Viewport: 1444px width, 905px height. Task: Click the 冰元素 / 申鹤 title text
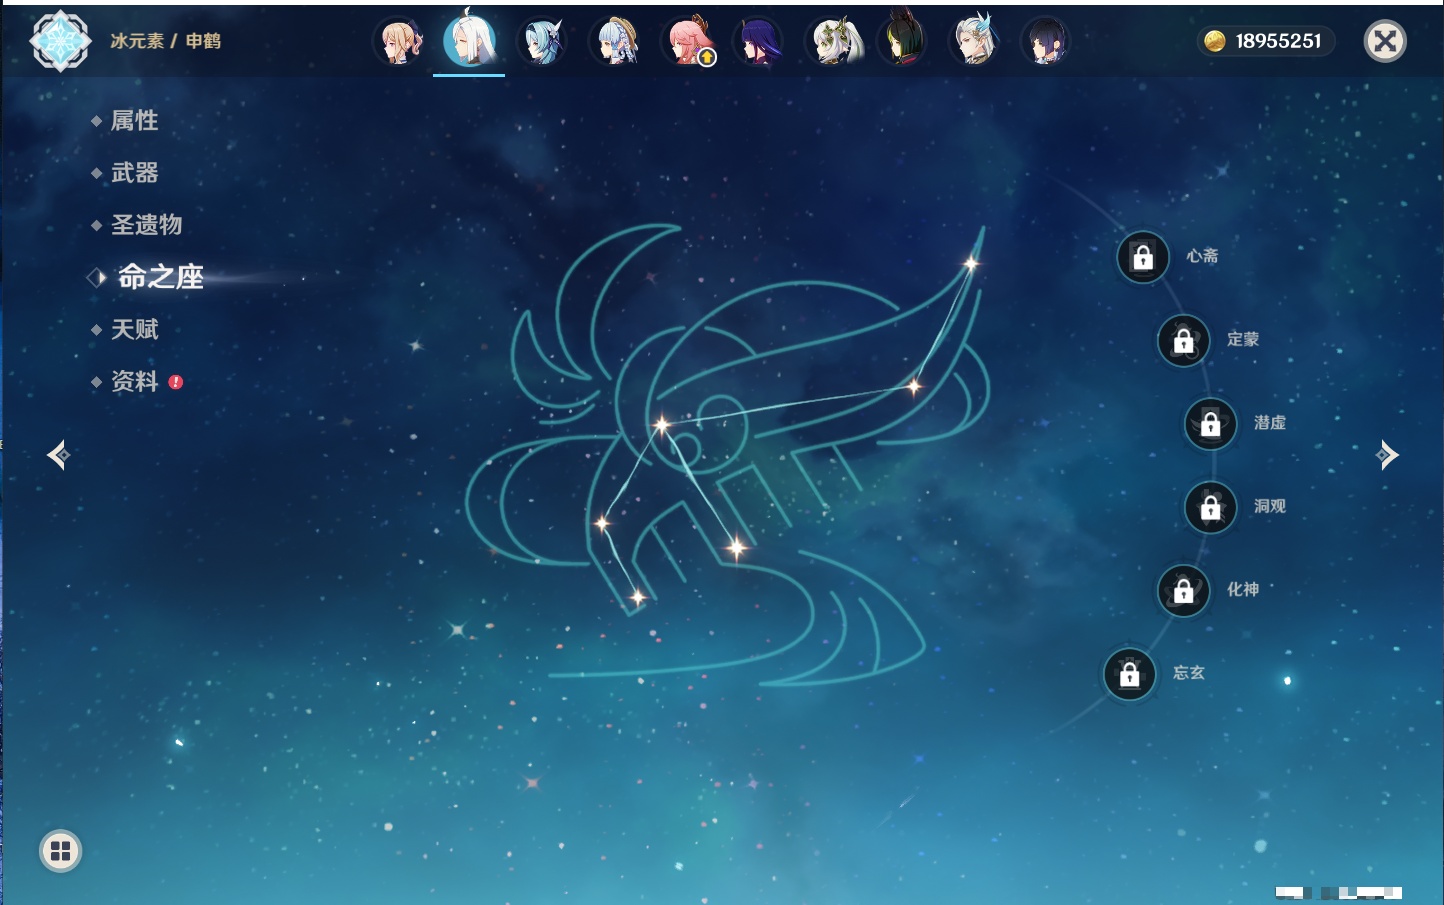(x=165, y=41)
